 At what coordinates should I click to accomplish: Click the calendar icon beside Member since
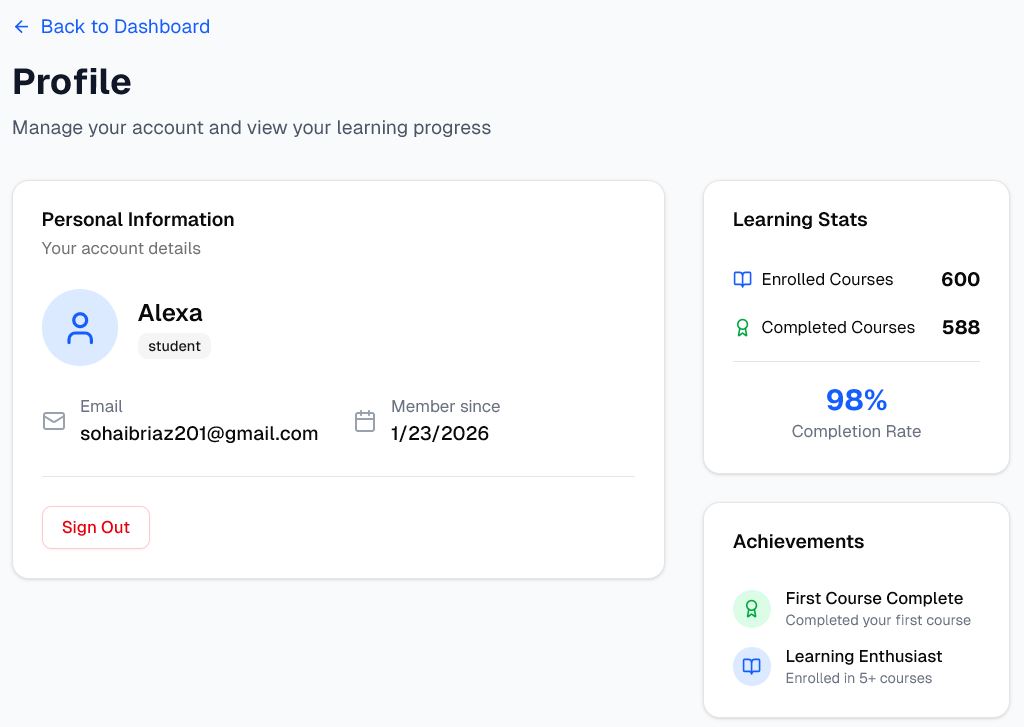pyautogui.click(x=364, y=421)
